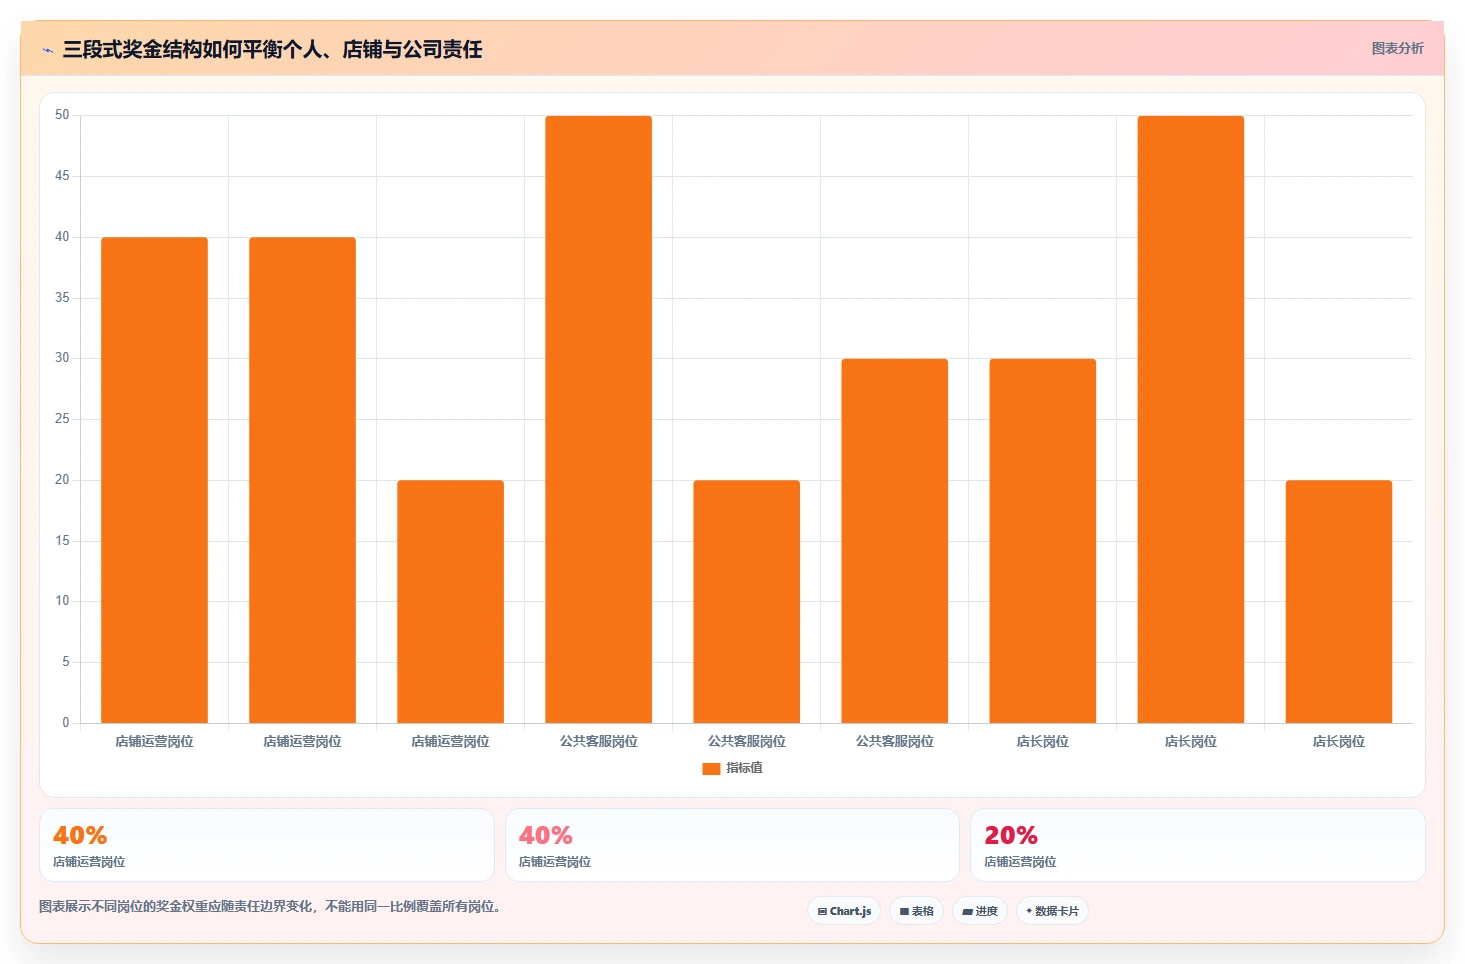Click the y-axis label 35
This screenshot has width=1465, height=964.
coord(62,298)
